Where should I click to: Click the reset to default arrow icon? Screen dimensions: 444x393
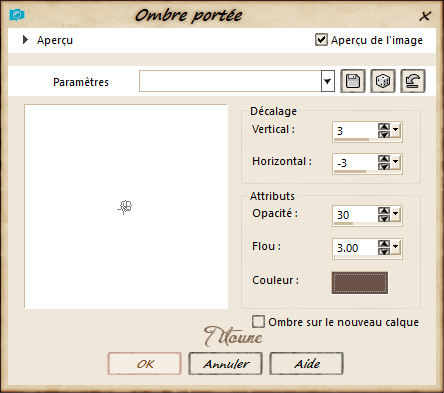413,81
